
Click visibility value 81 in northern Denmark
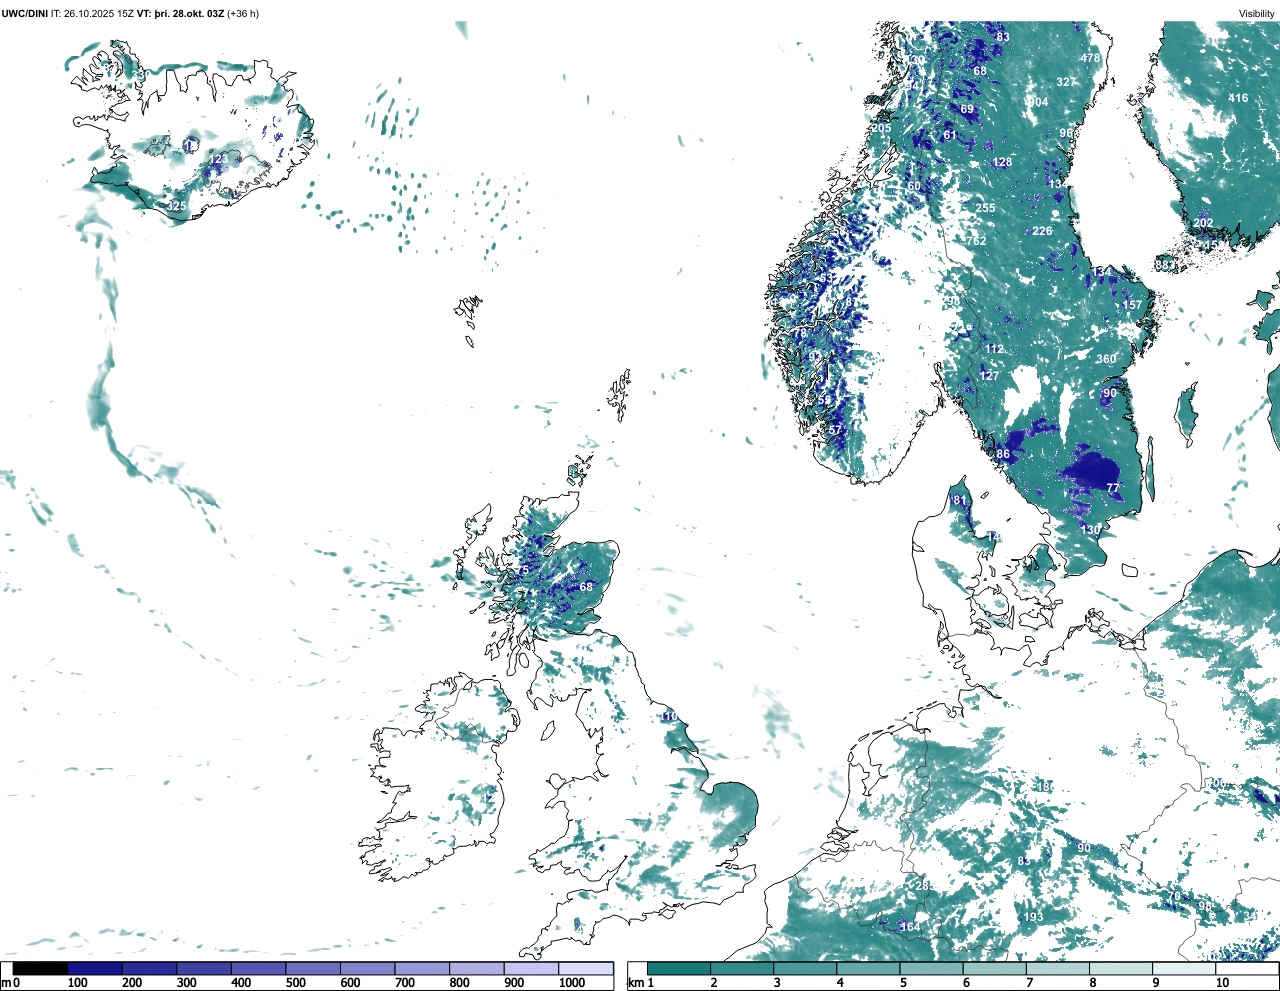point(960,500)
